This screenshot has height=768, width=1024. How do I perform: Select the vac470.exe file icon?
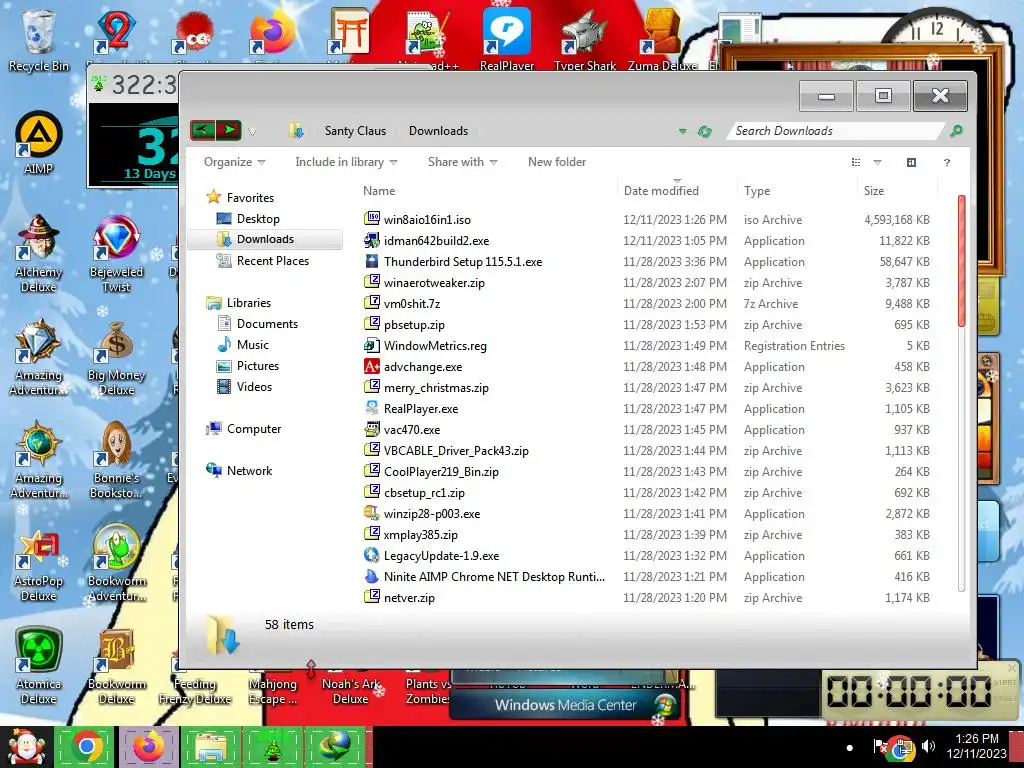[x=372, y=429]
